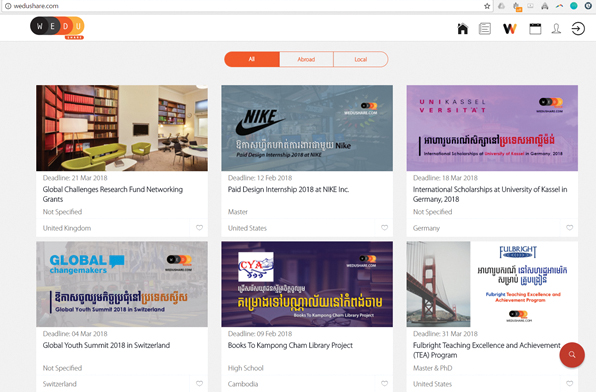
Task: Click the WEDU logo
Action: (x=57, y=28)
